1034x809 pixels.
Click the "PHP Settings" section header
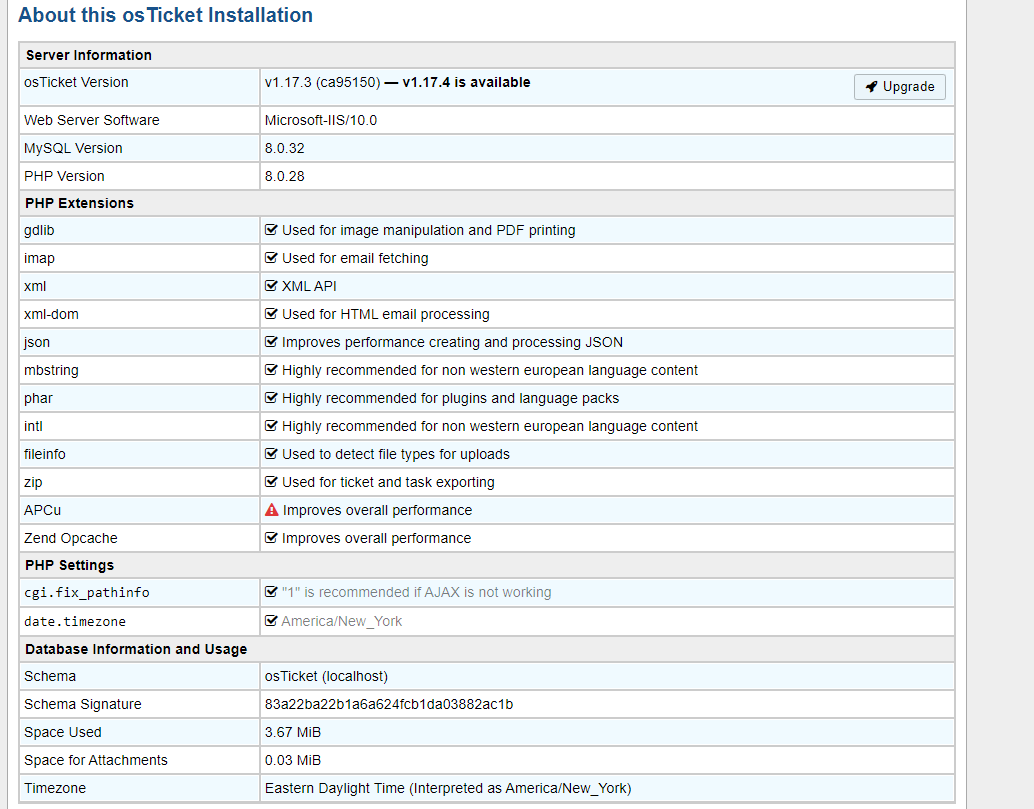tap(69, 565)
